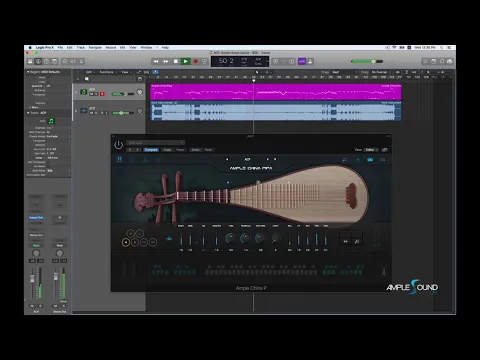The image size is (480, 360).
Task: Open the Help menu
Action: coord(165,48)
